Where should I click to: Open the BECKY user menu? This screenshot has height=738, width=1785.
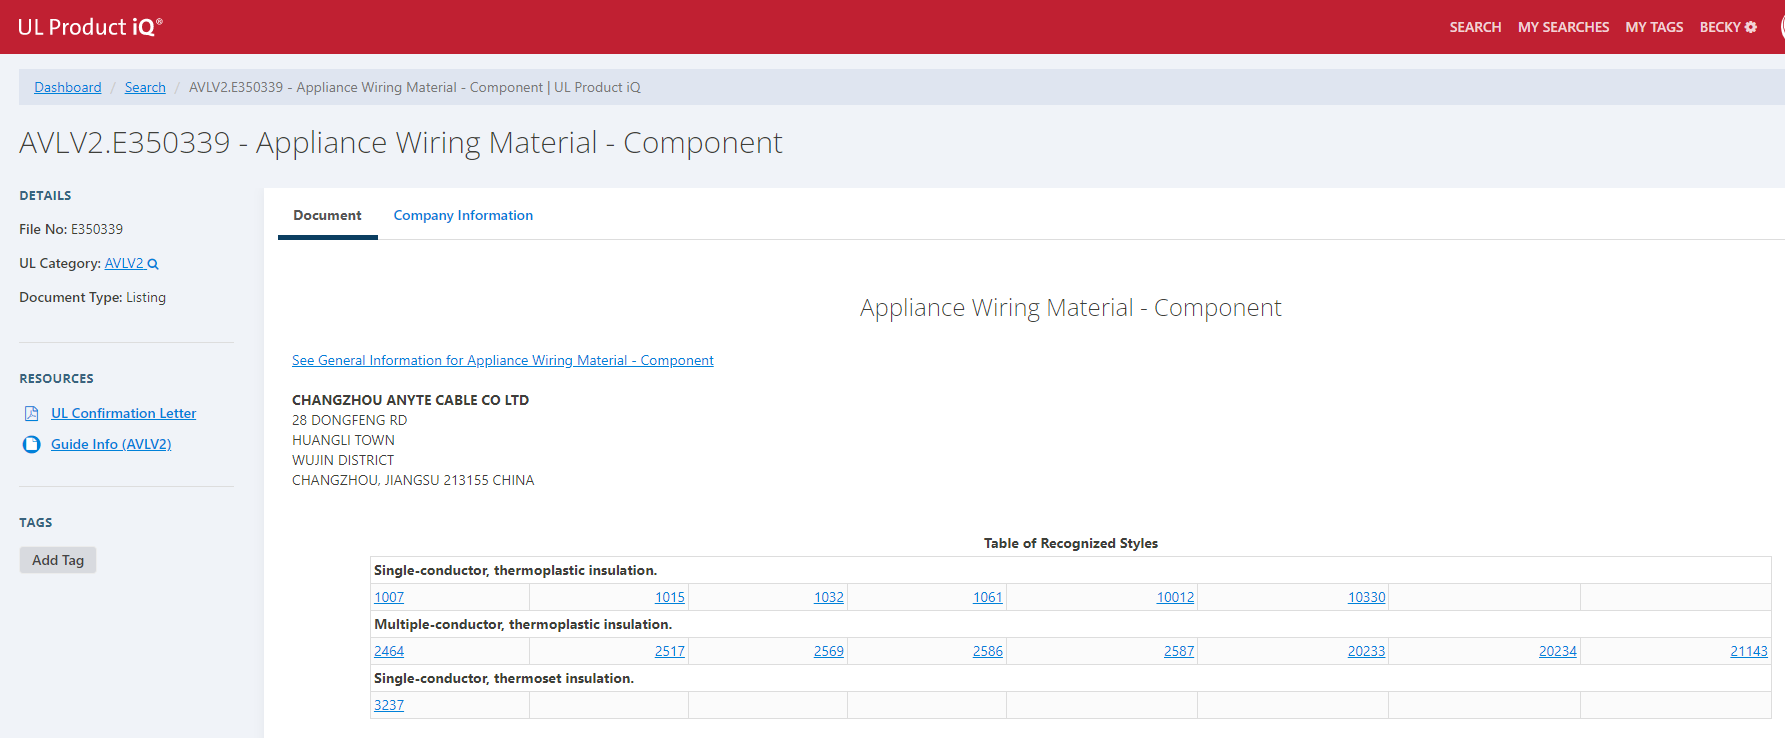pos(1727,27)
